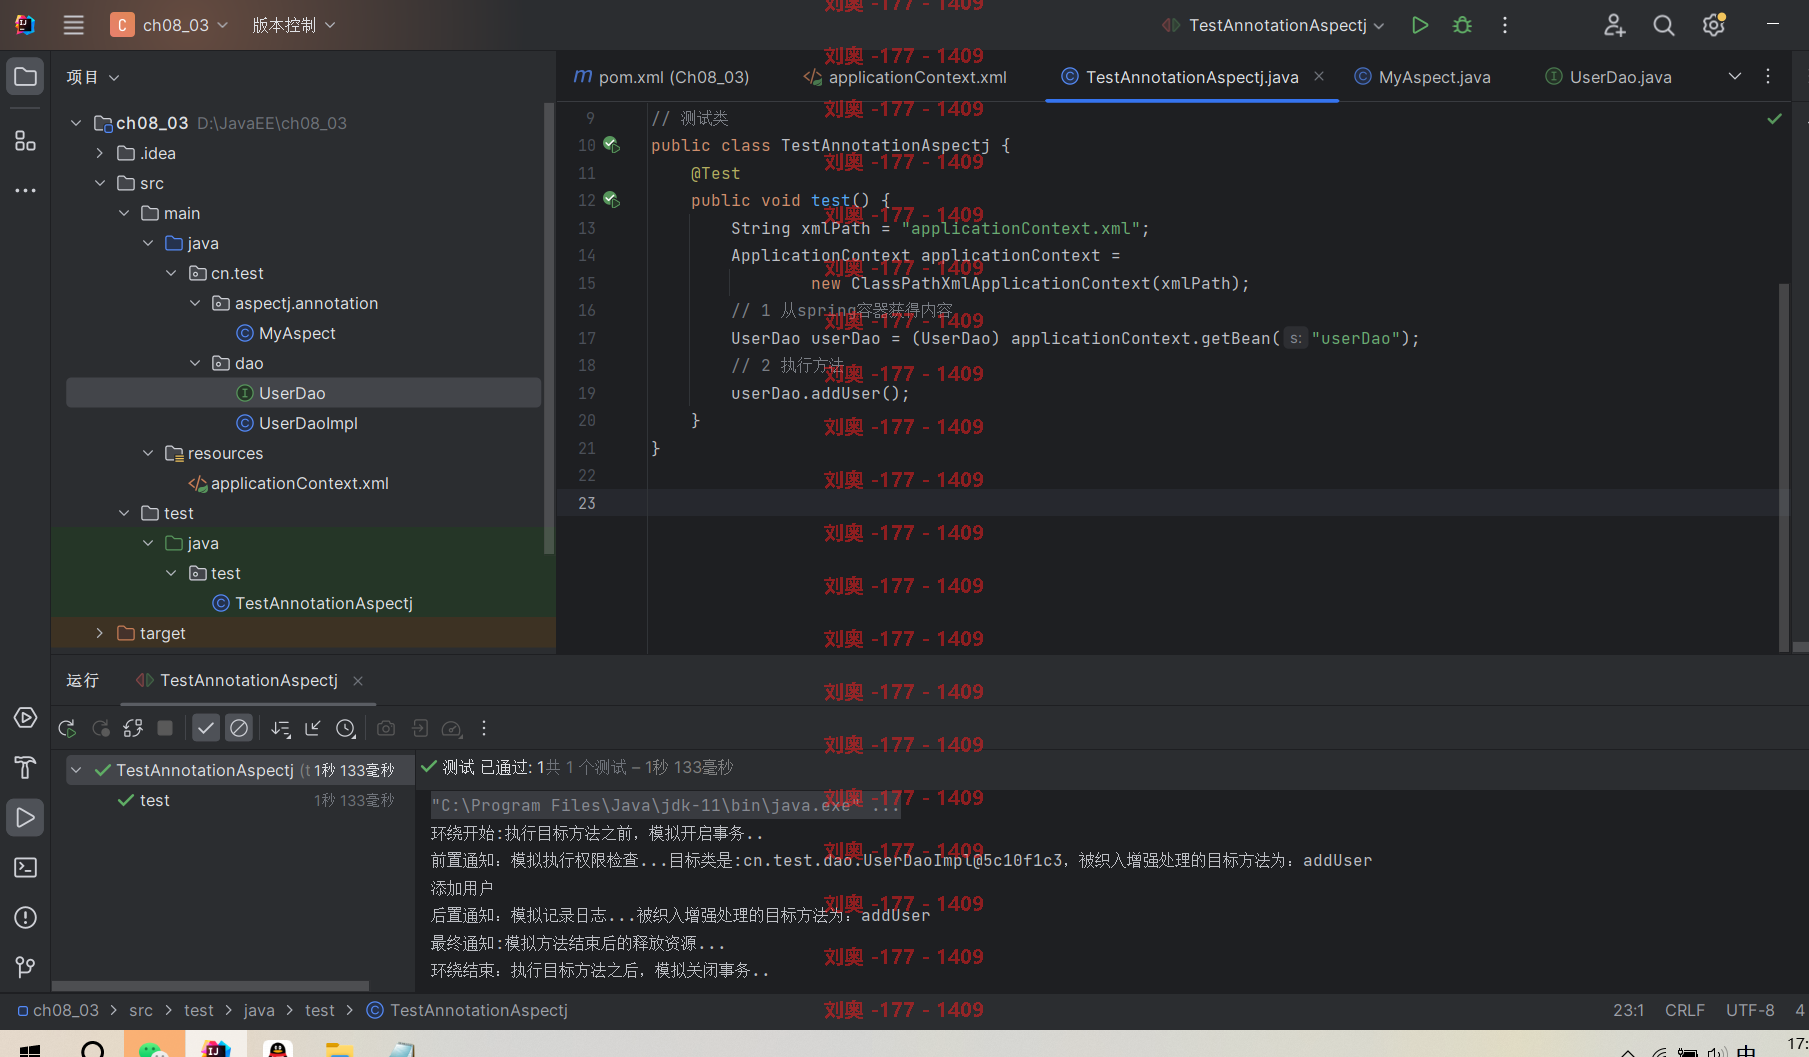
Task: Open Code With Me user-plus icon
Action: tap(1614, 25)
